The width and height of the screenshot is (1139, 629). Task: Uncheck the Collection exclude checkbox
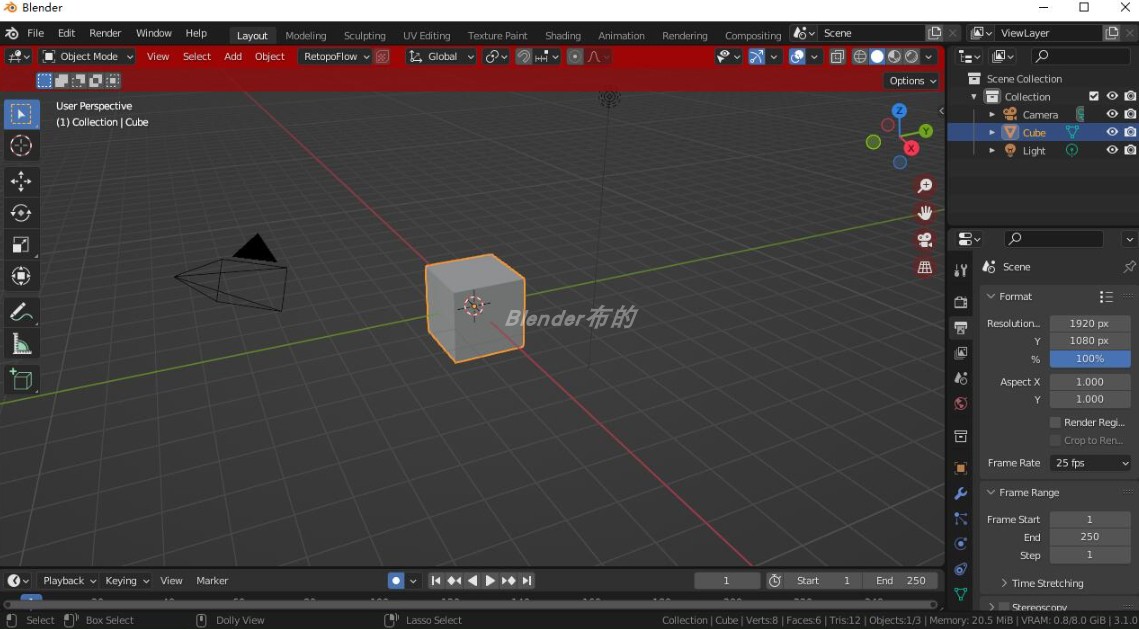pos(1094,96)
